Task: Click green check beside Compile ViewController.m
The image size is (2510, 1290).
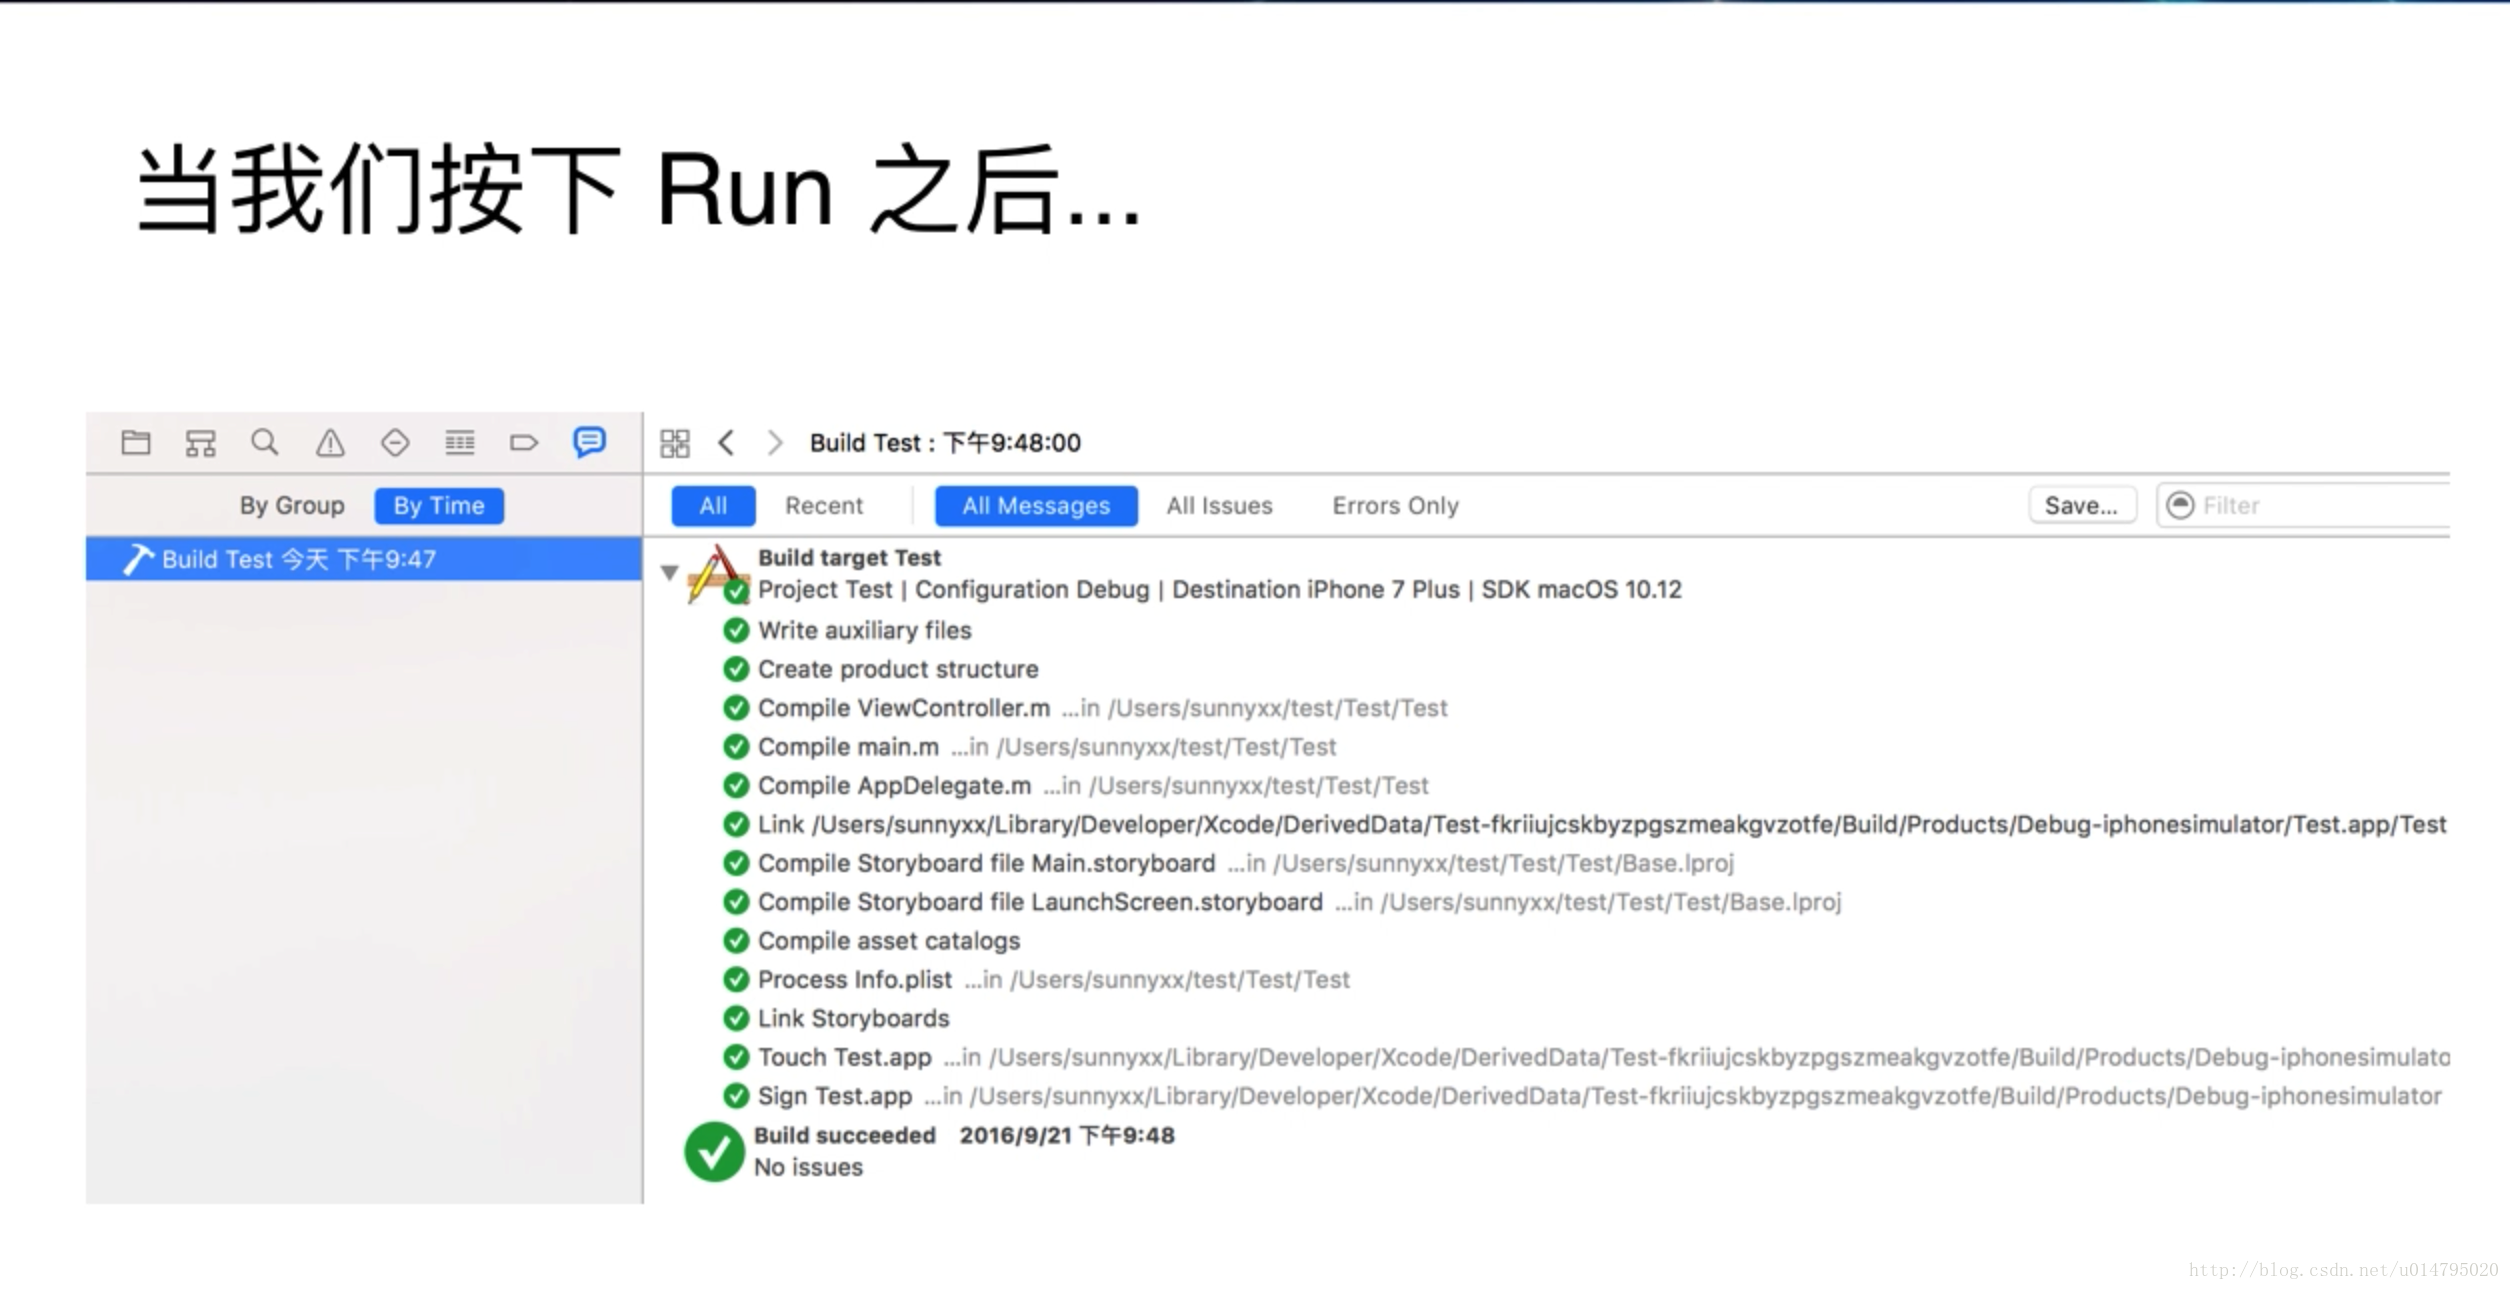Action: coord(736,708)
